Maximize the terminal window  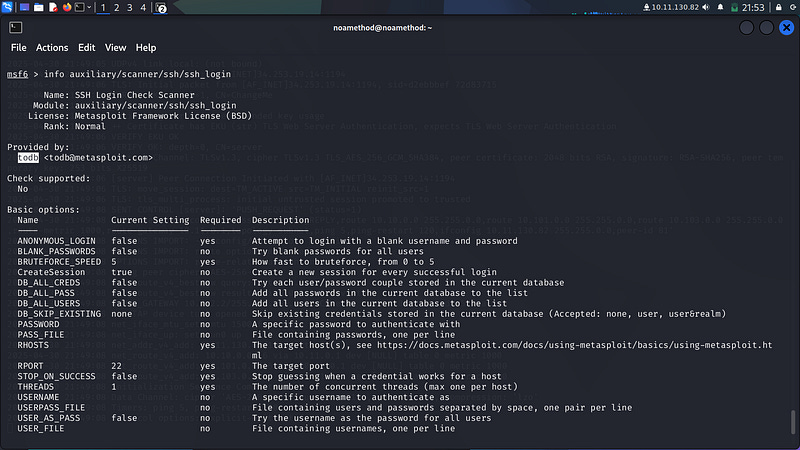pyautogui.click(x=766, y=28)
